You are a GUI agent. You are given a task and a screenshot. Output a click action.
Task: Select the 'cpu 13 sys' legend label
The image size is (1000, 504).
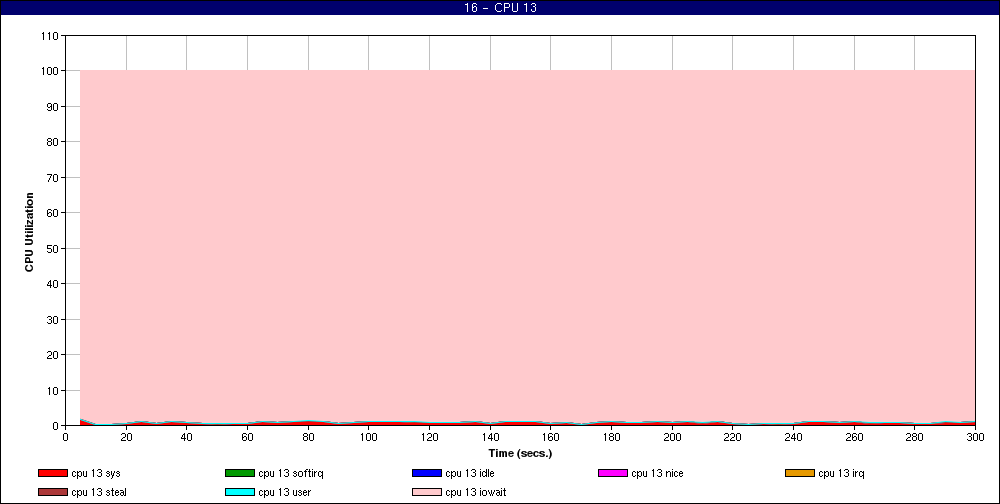(96, 473)
